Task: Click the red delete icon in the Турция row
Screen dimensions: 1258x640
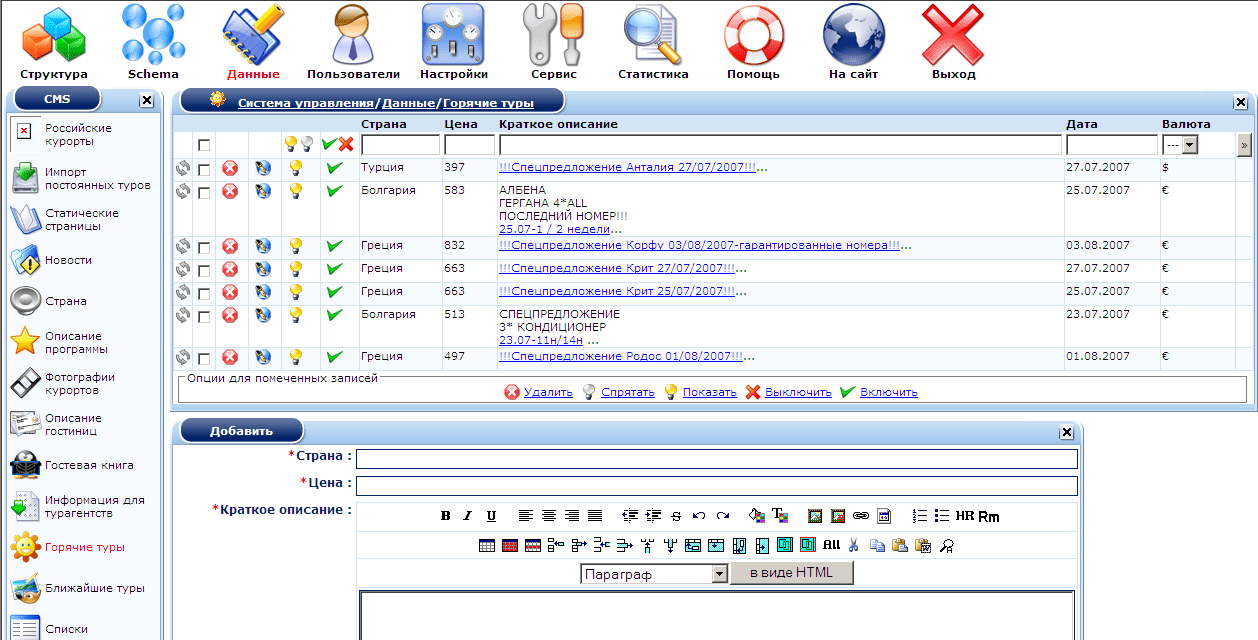Action: click(230, 168)
